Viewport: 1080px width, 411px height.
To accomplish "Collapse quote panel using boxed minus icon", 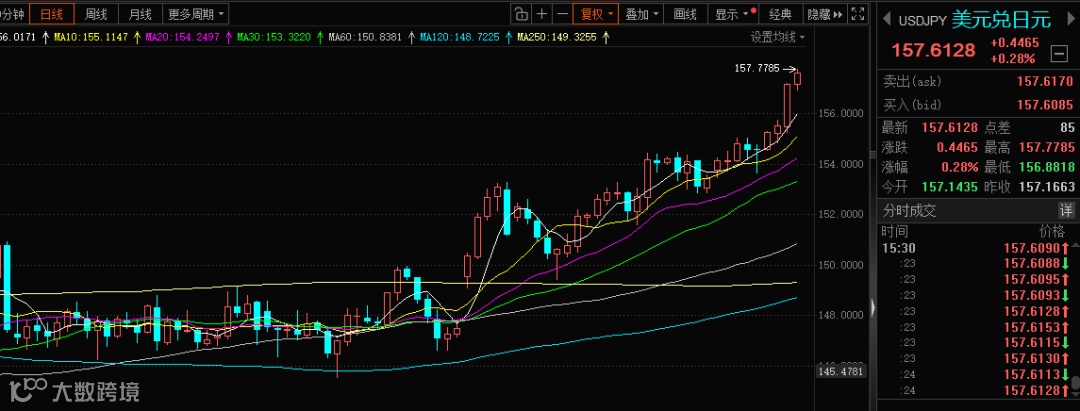I will 1057,53.
